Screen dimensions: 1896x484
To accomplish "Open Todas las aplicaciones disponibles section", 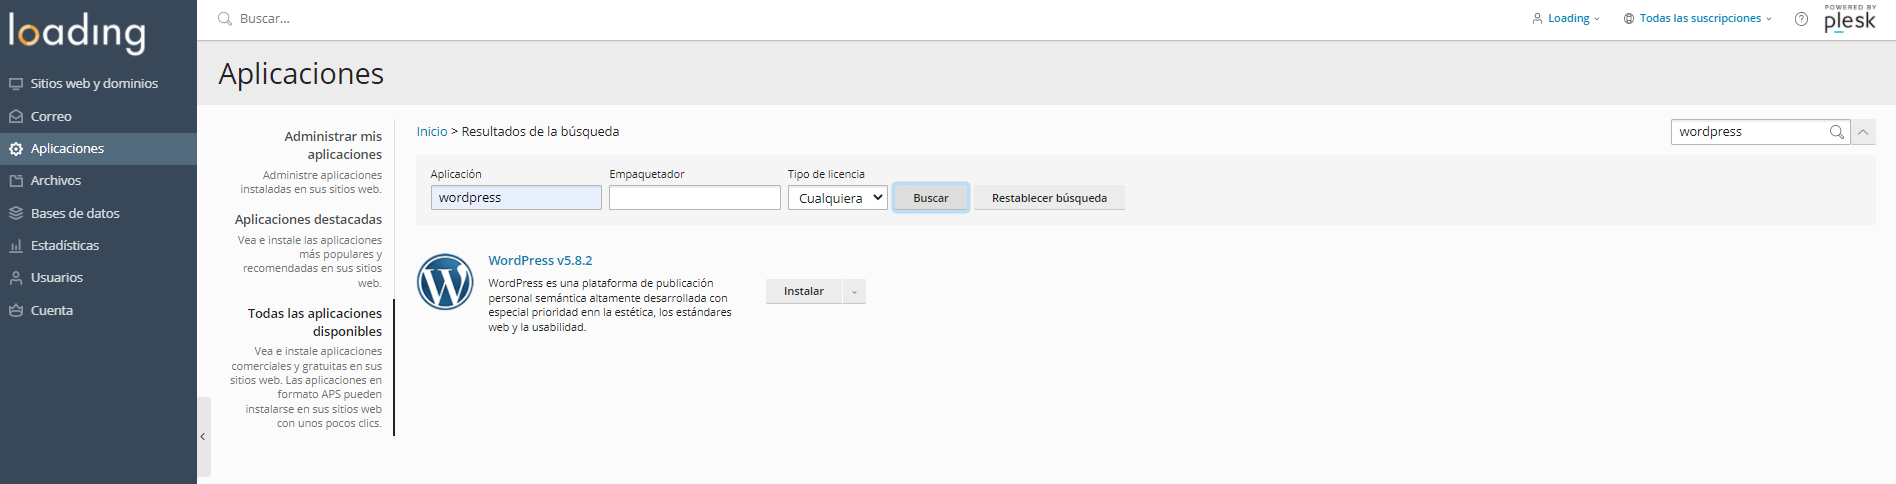I will [315, 322].
